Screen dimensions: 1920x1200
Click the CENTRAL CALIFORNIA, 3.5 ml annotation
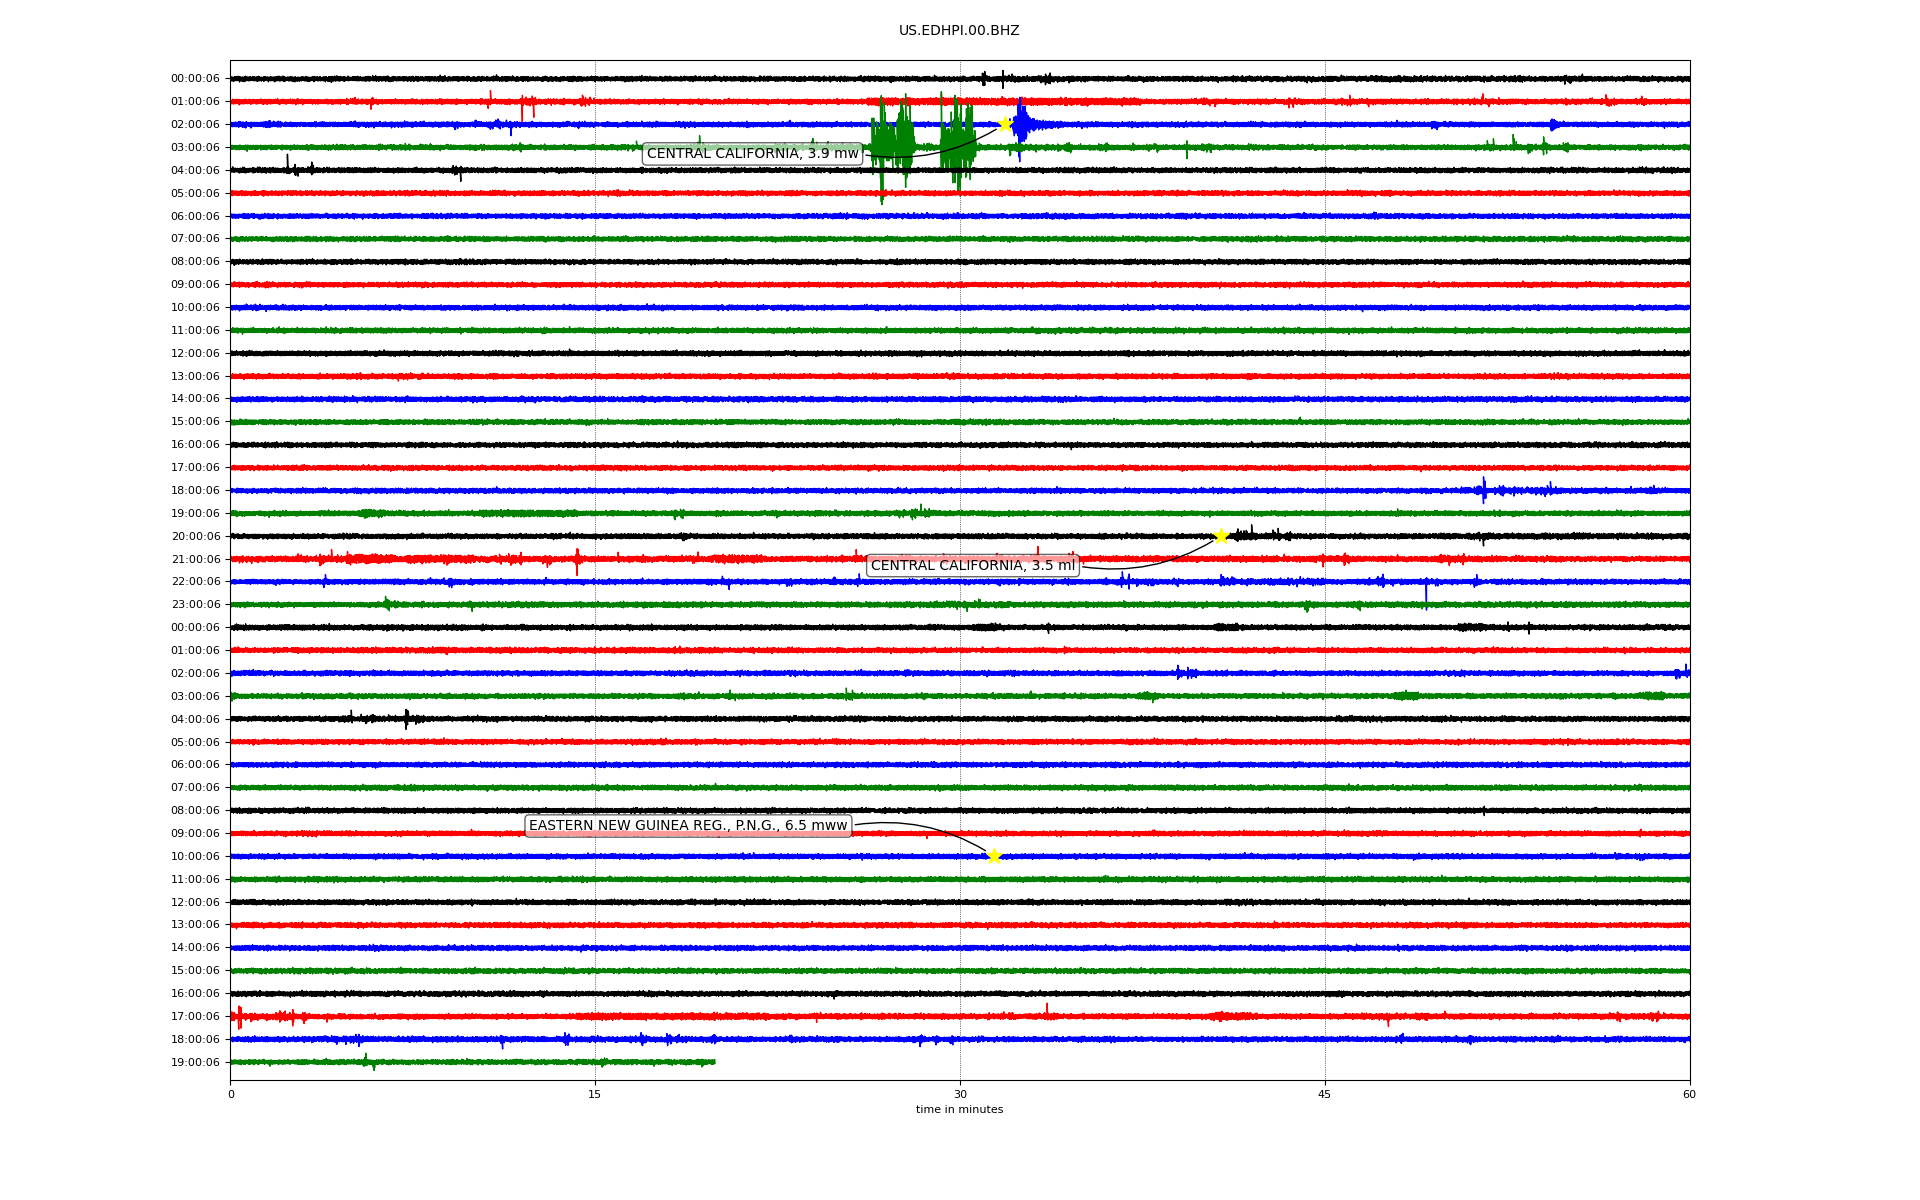972,565
